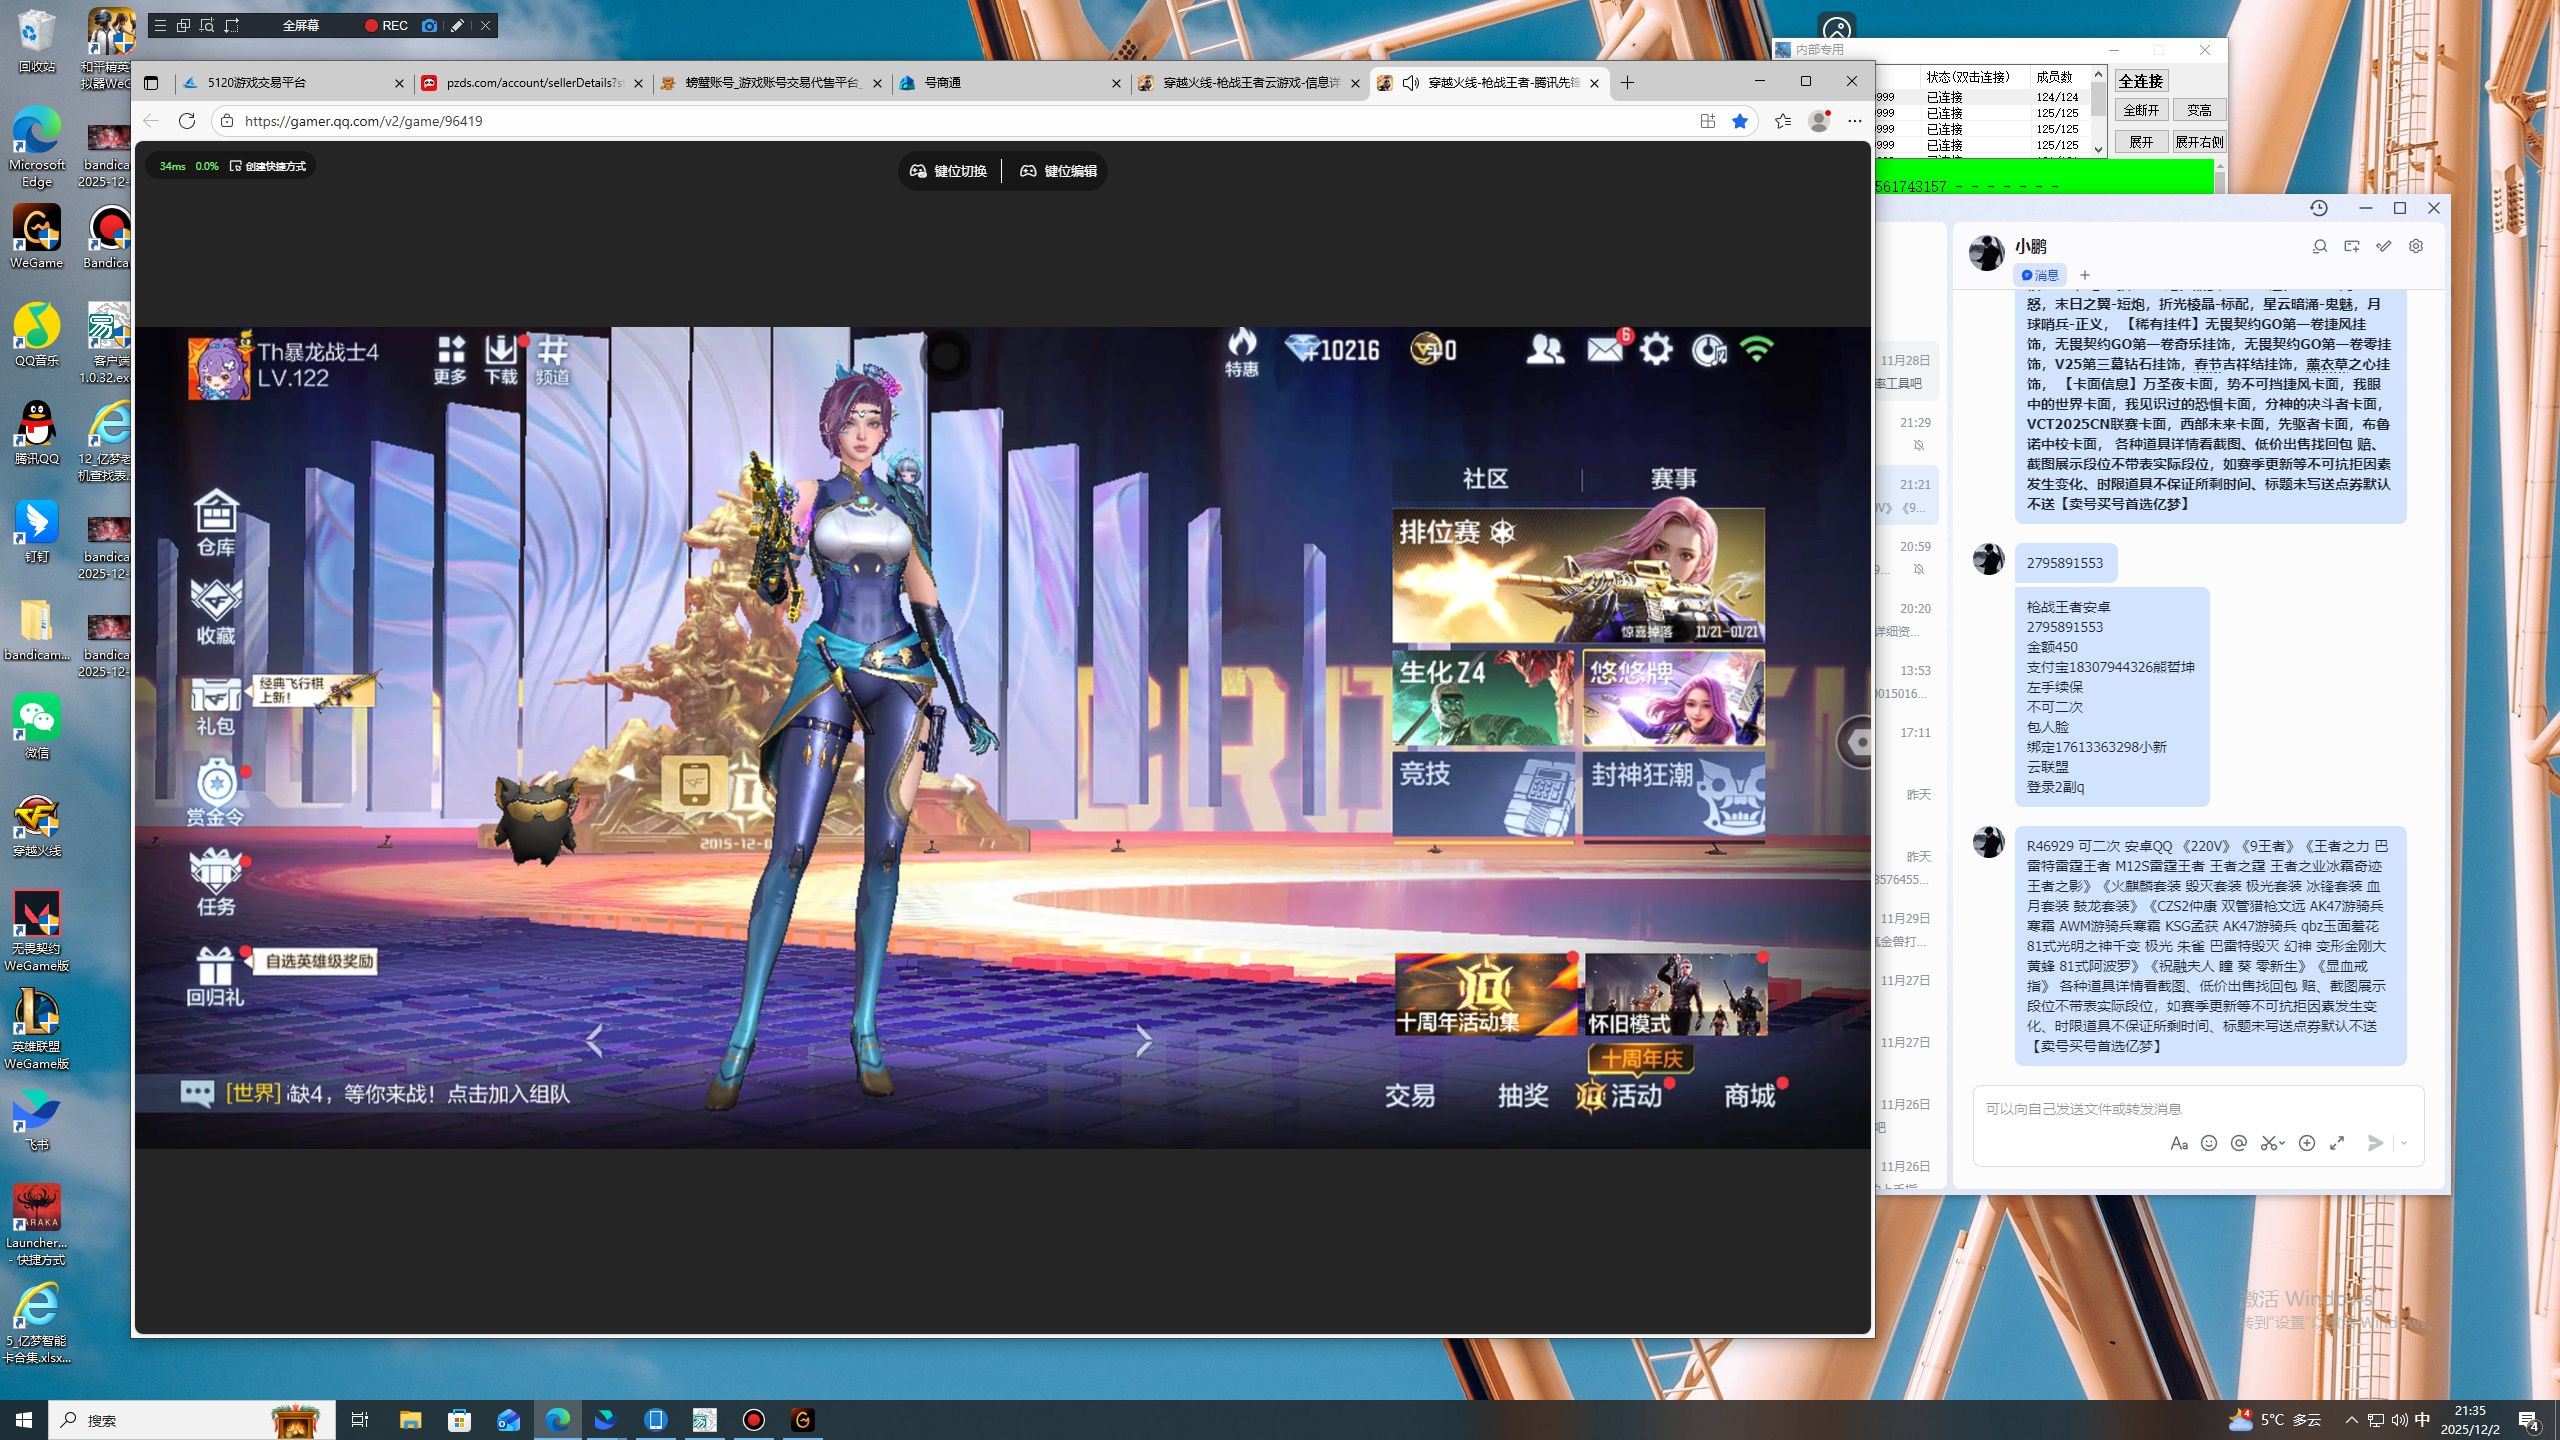
Task: Toggle the Bandicam REC recording button
Action: (x=386, y=26)
